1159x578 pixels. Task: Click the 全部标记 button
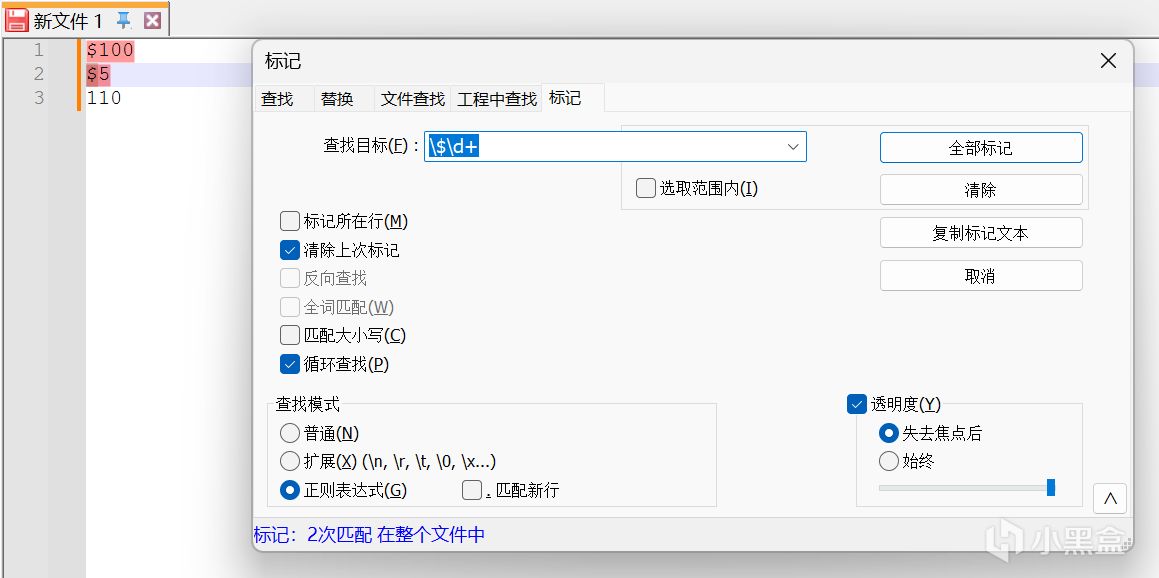click(x=980, y=148)
